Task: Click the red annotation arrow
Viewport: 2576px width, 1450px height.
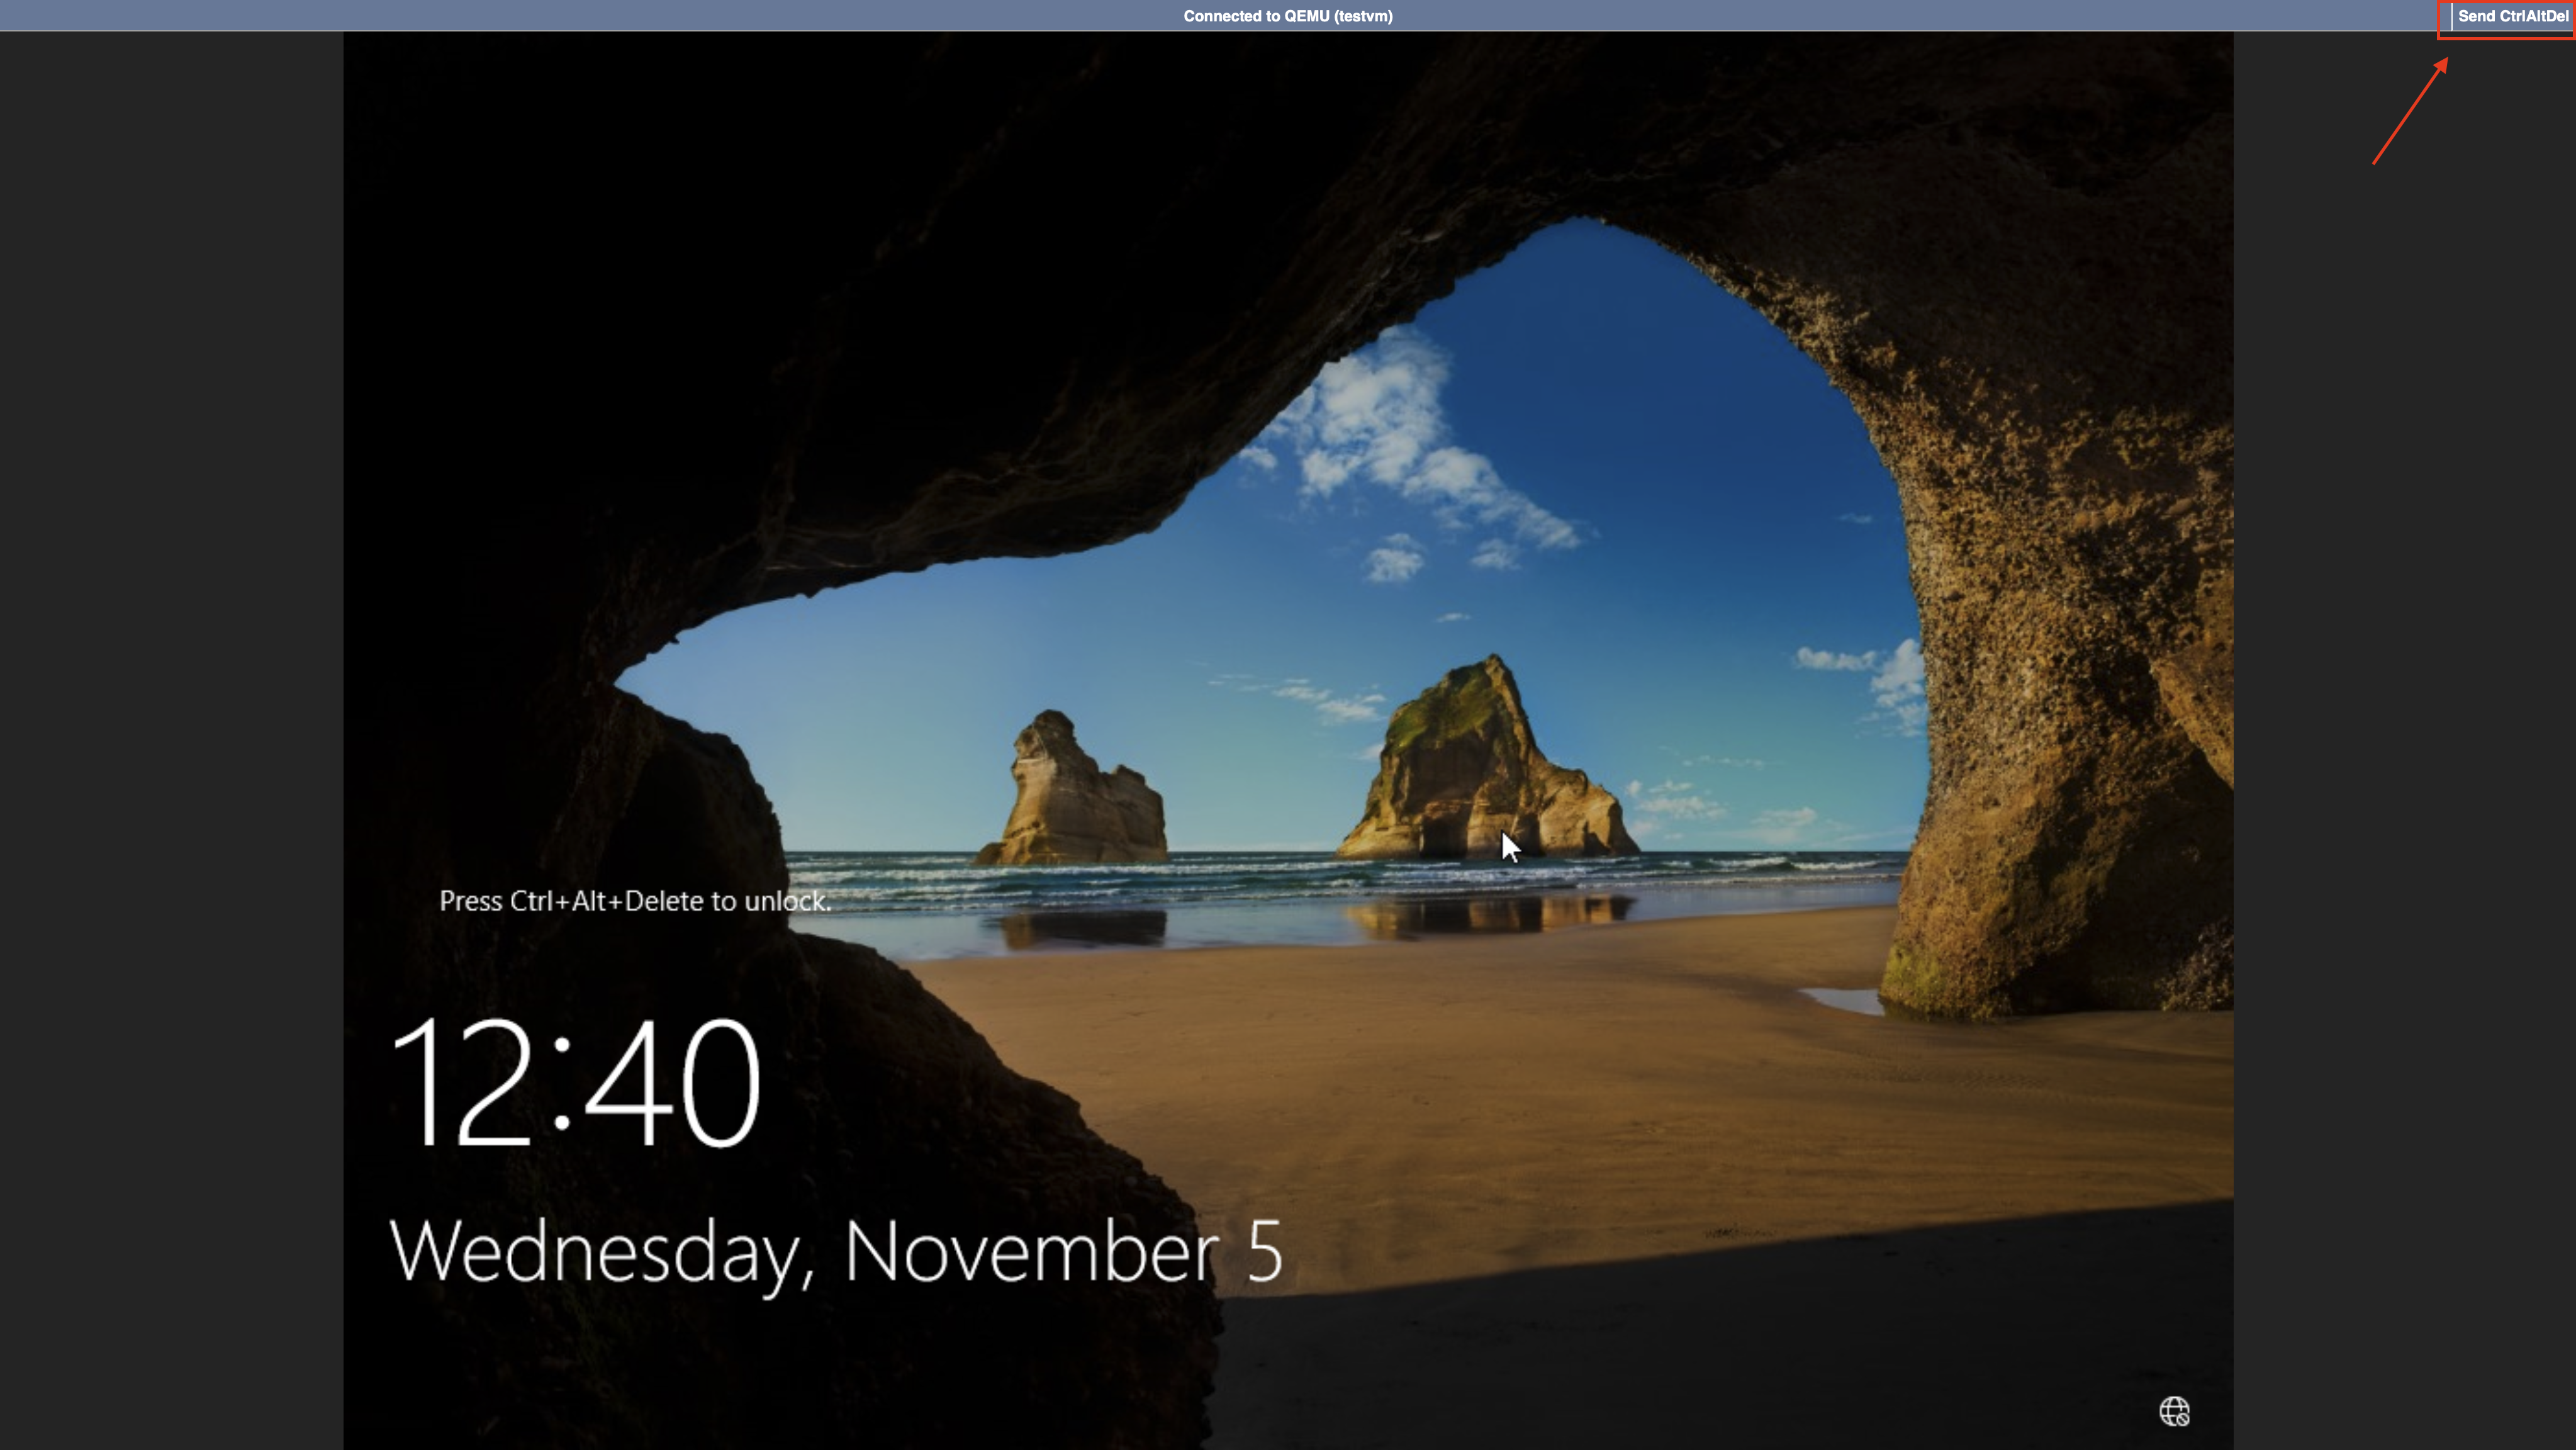Action: click(x=2410, y=112)
